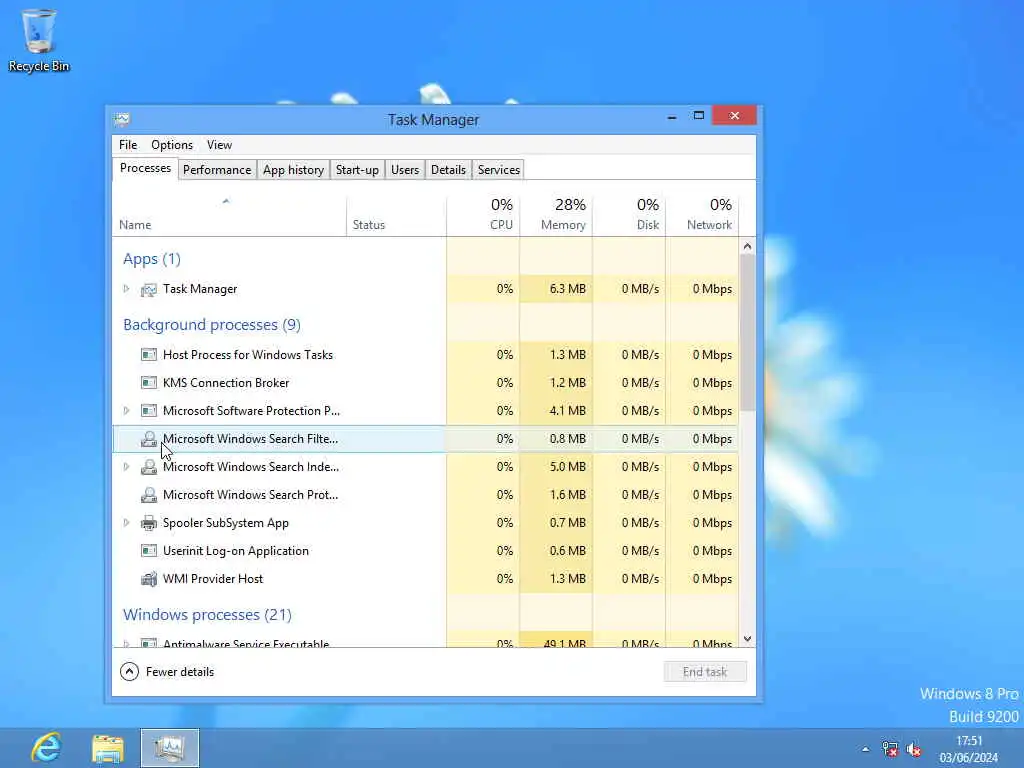
Task: Switch to the App history tab
Action: 293,170
